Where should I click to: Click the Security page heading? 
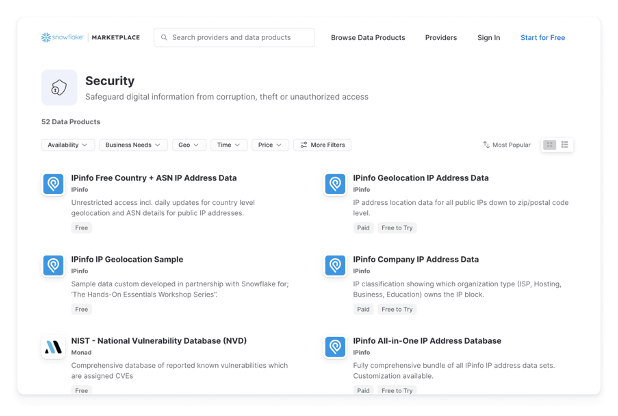coord(110,81)
